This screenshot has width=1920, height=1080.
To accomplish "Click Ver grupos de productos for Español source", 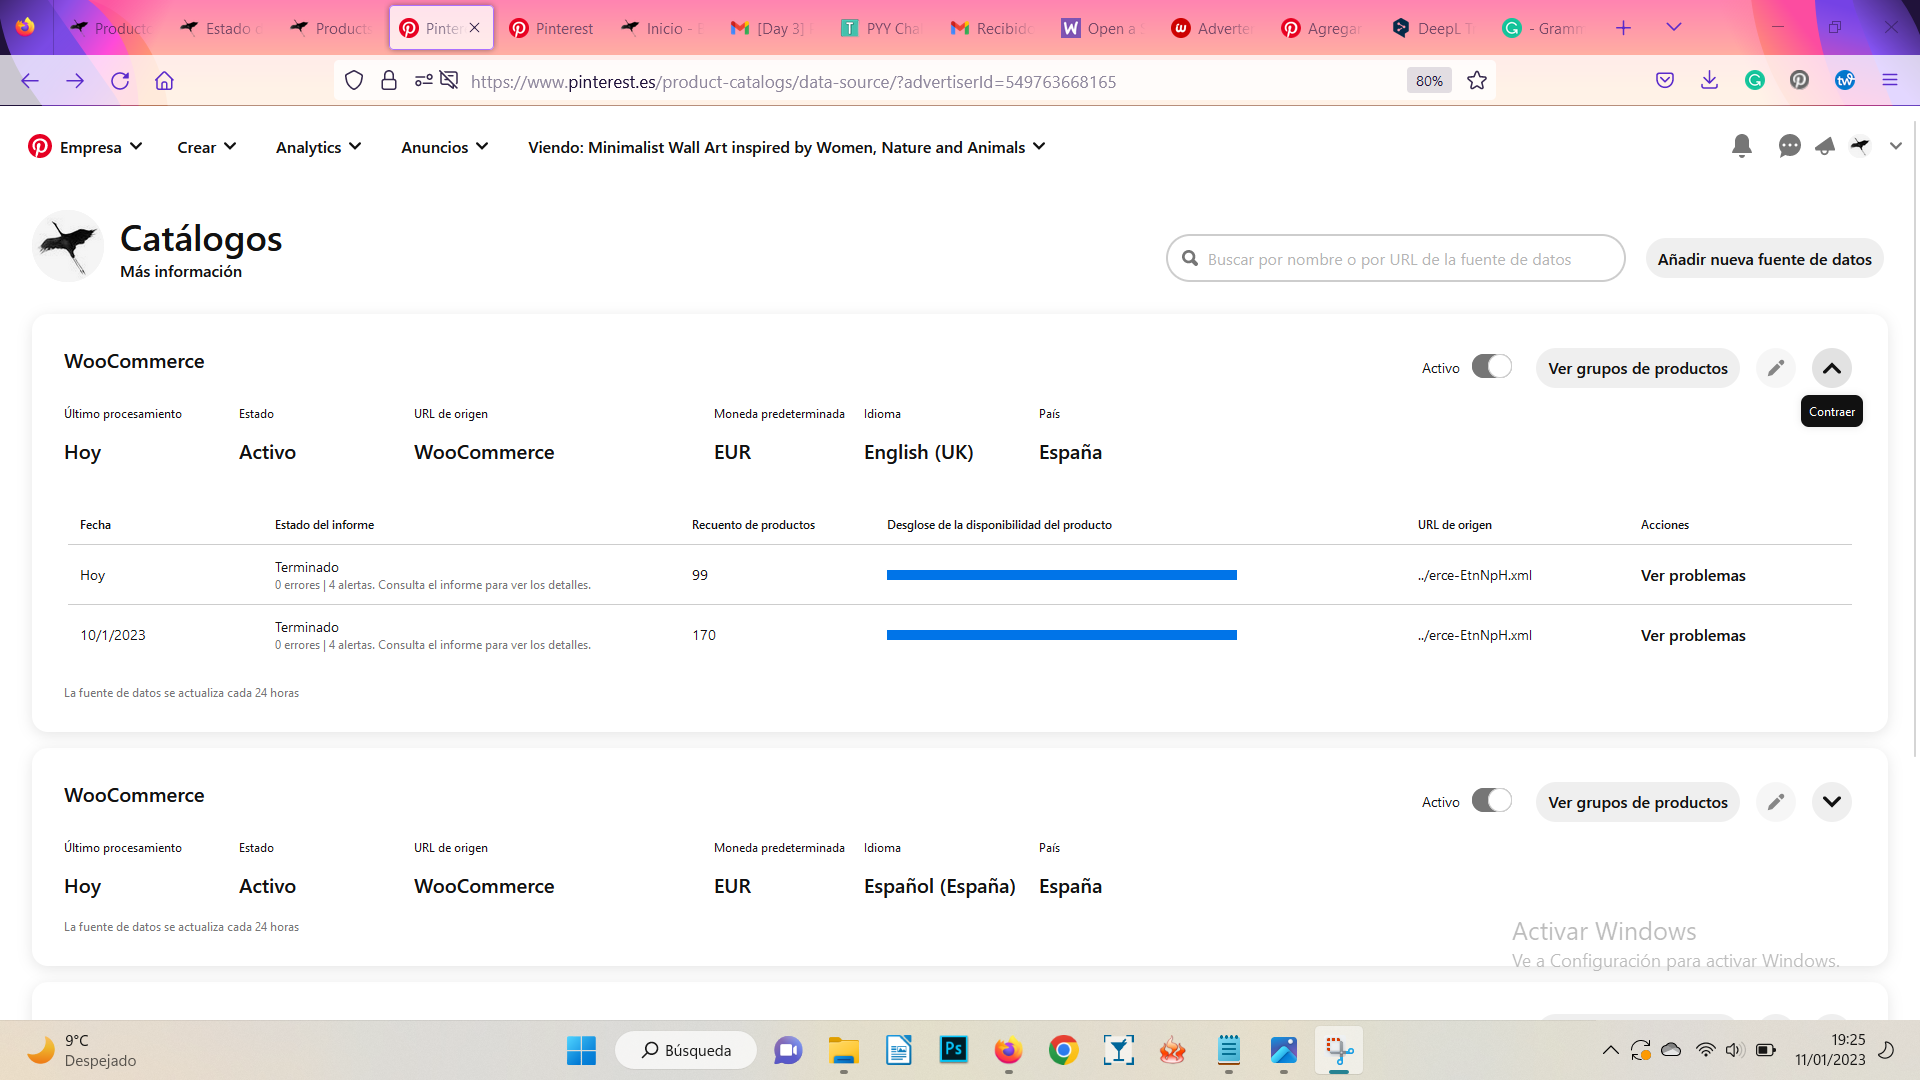I will pos(1638,802).
